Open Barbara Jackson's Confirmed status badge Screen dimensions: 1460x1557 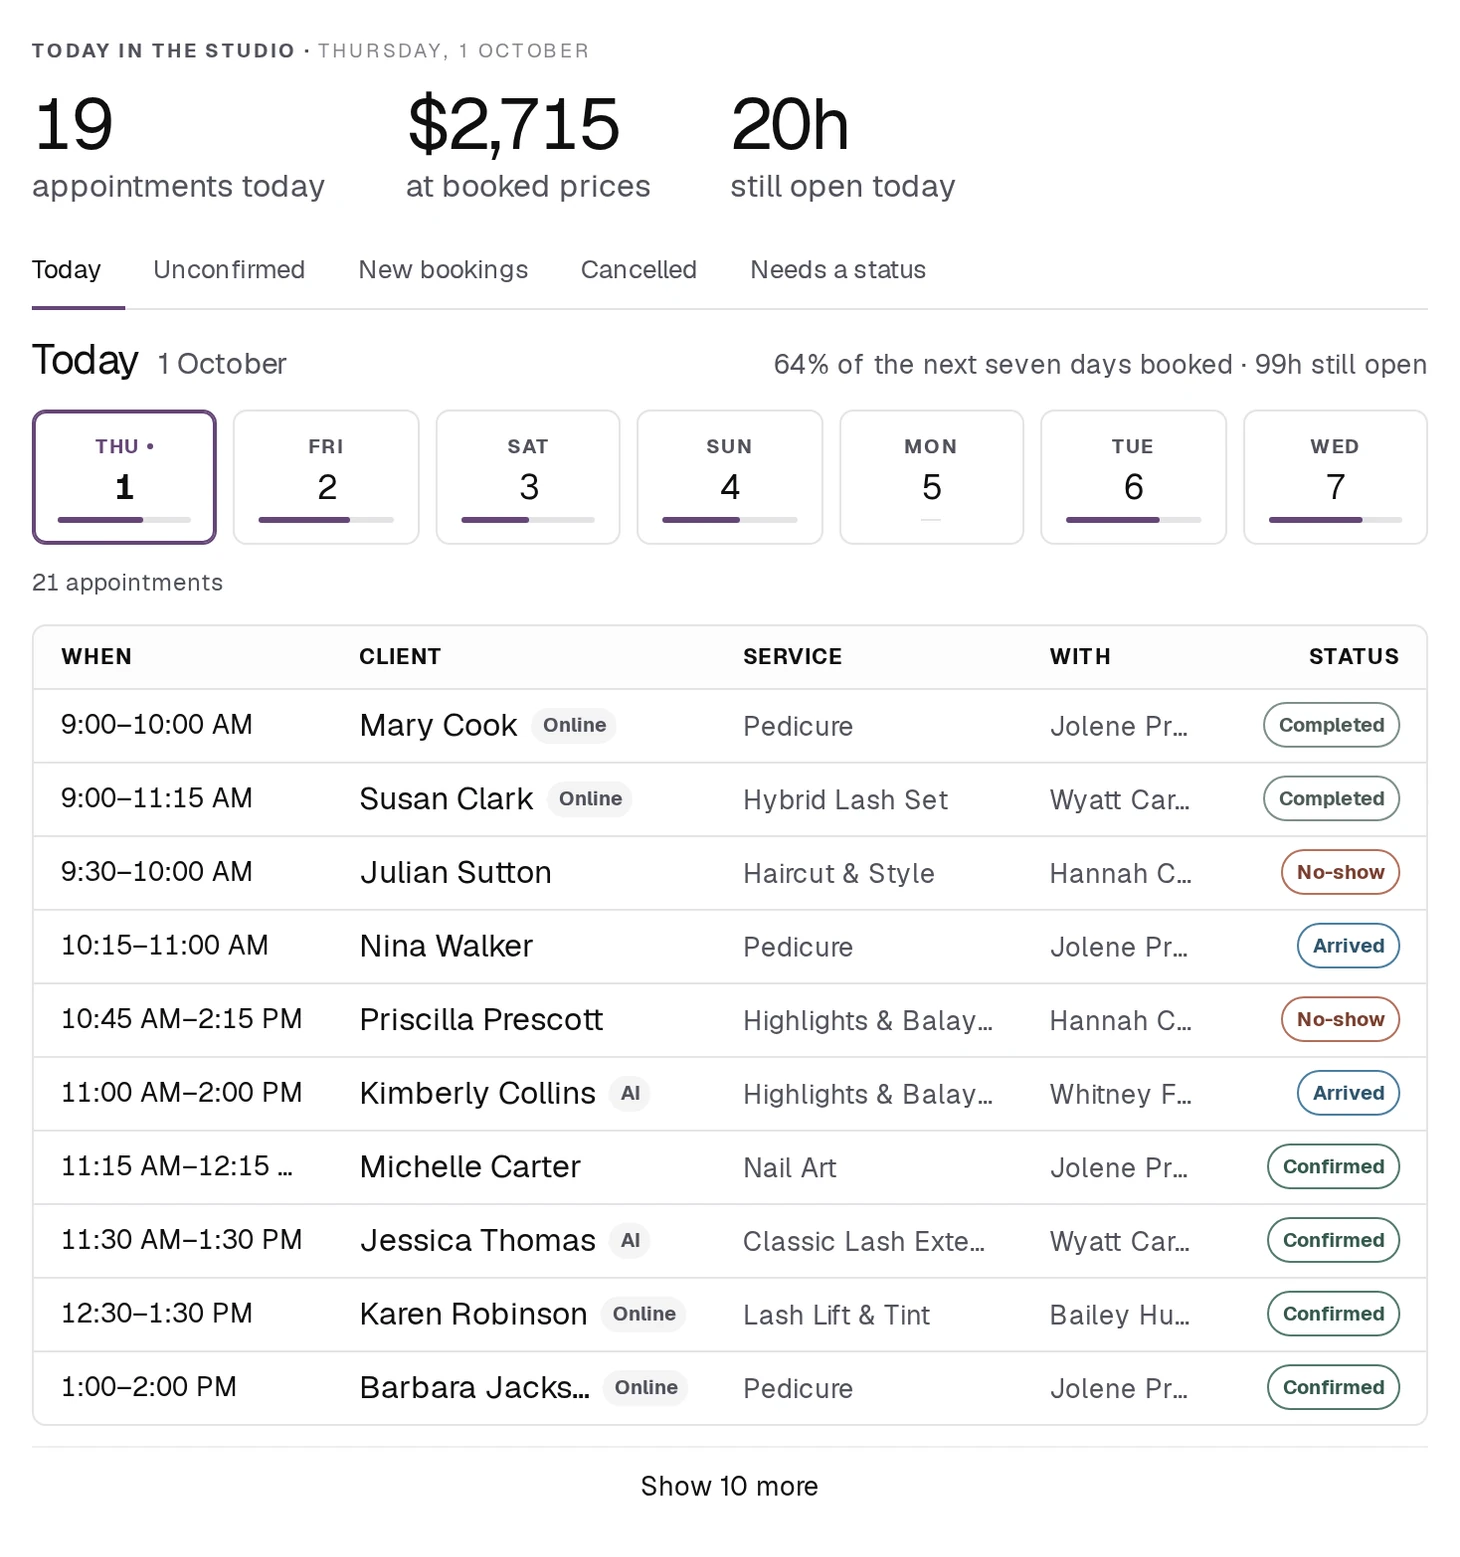(1333, 1387)
